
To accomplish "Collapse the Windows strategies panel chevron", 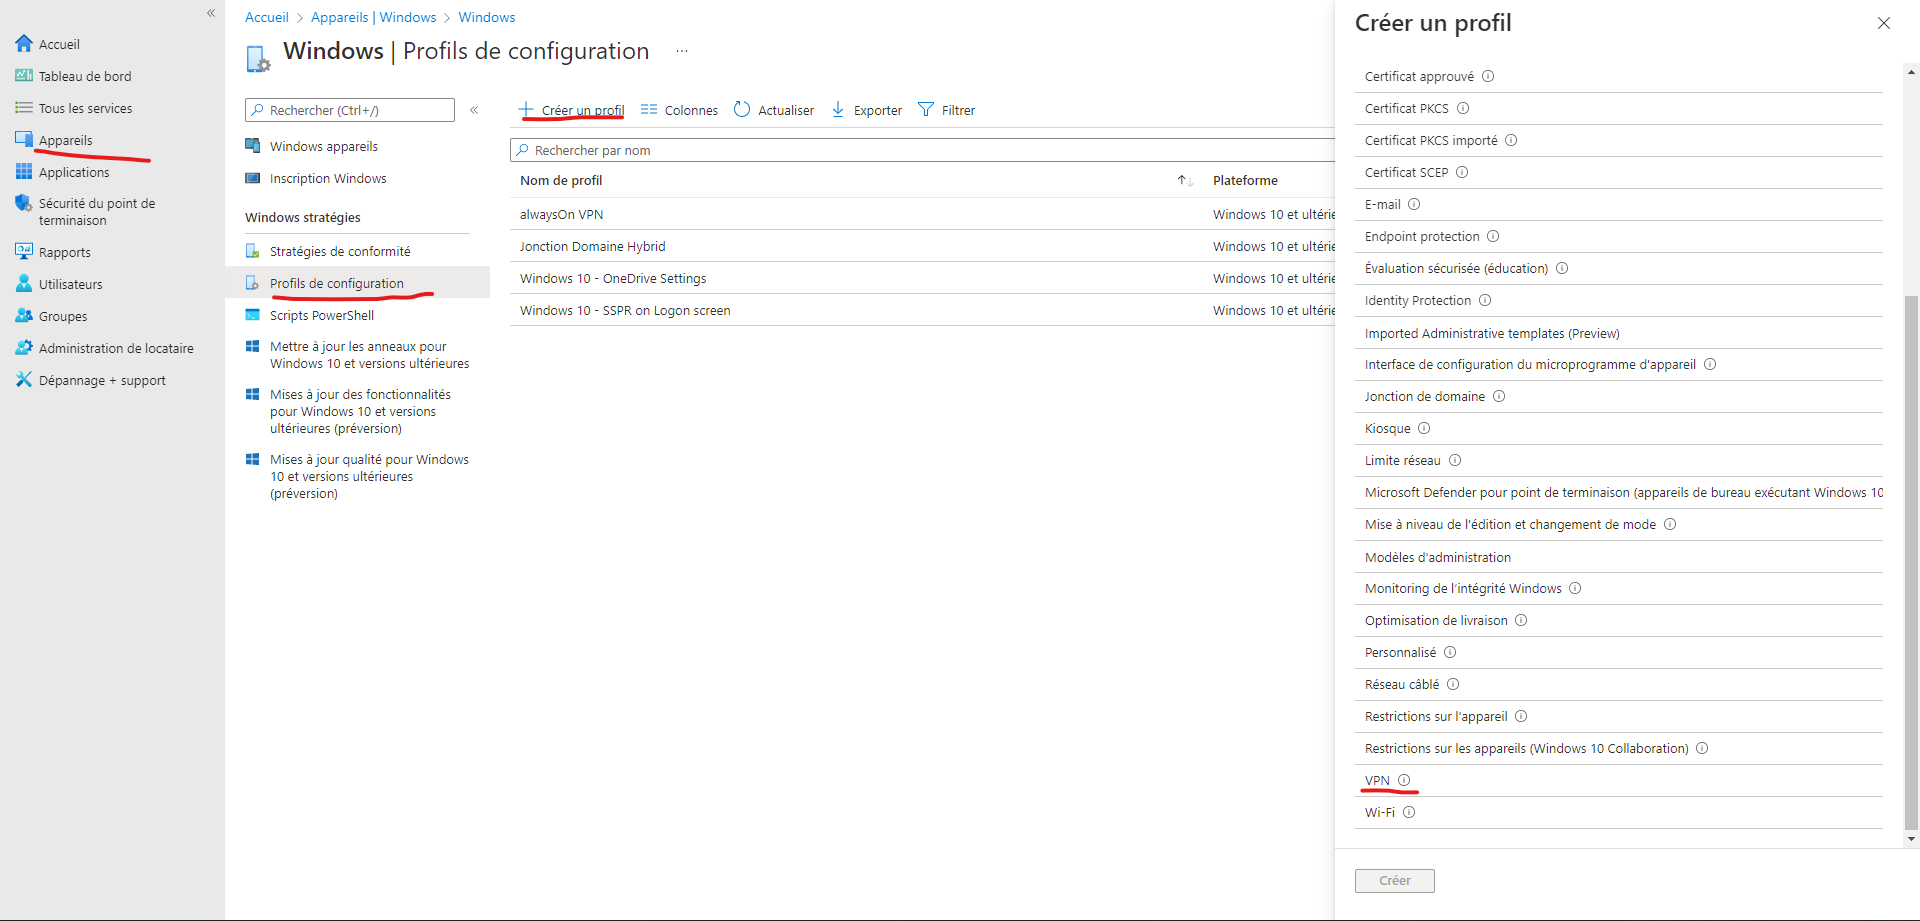I will pos(474,110).
